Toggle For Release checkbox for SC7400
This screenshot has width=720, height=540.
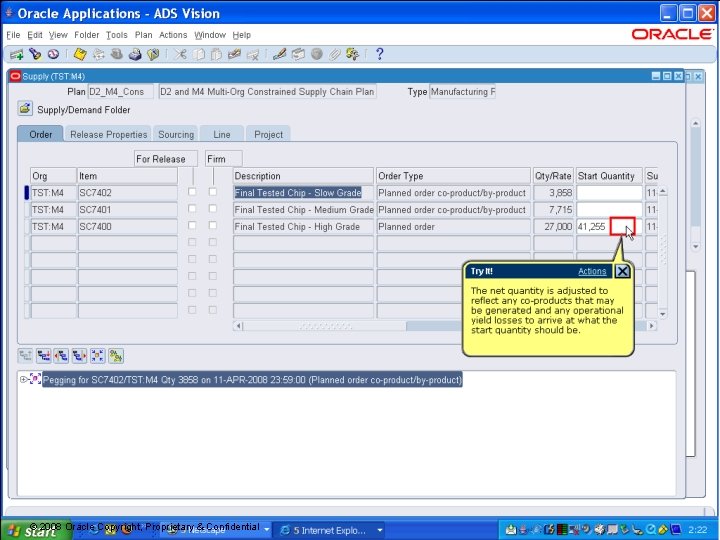point(192,225)
